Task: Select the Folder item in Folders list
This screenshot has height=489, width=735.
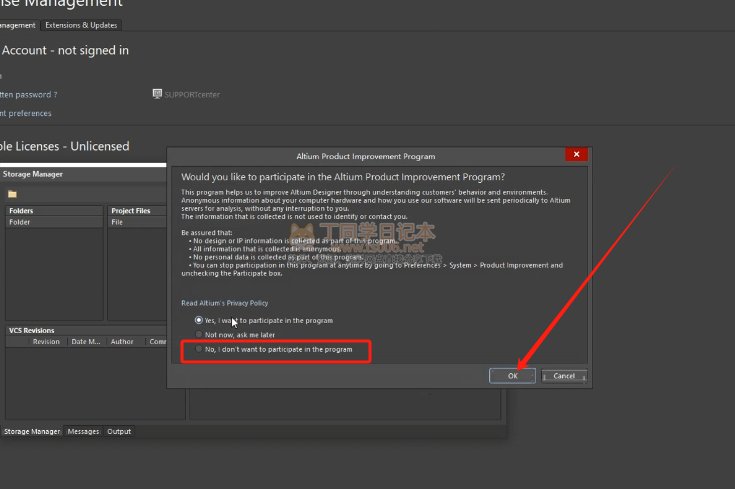Action: click(20, 222)
